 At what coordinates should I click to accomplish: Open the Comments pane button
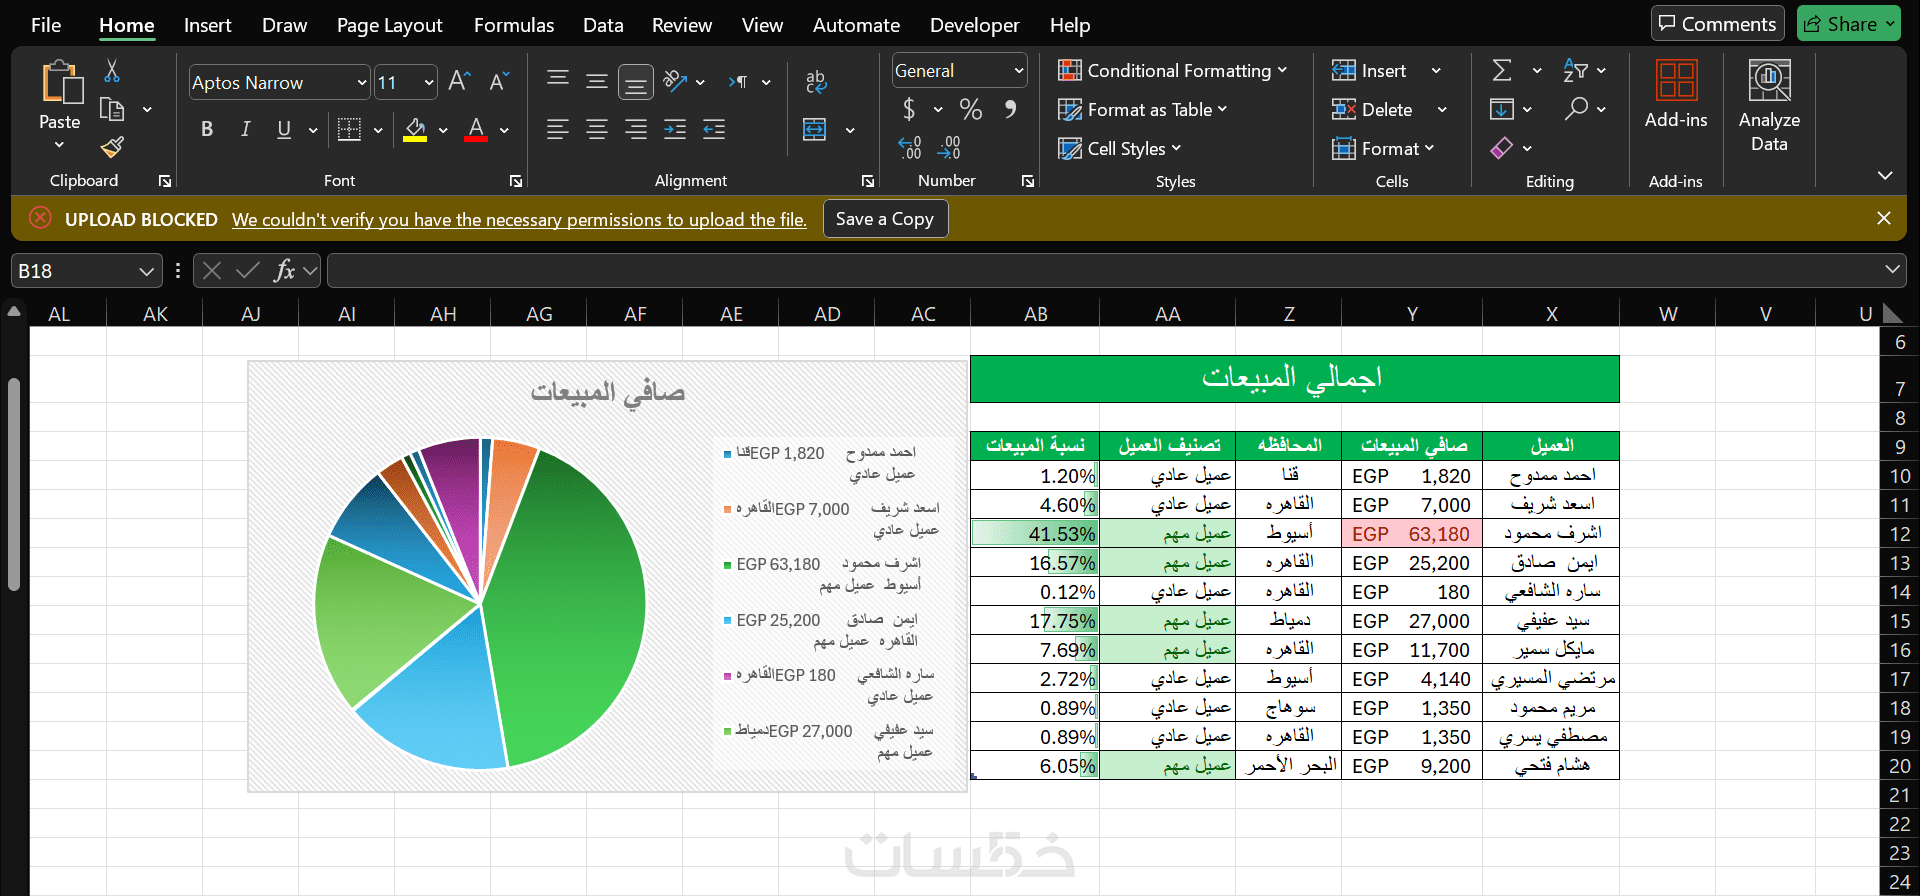tap(1716, 24)
